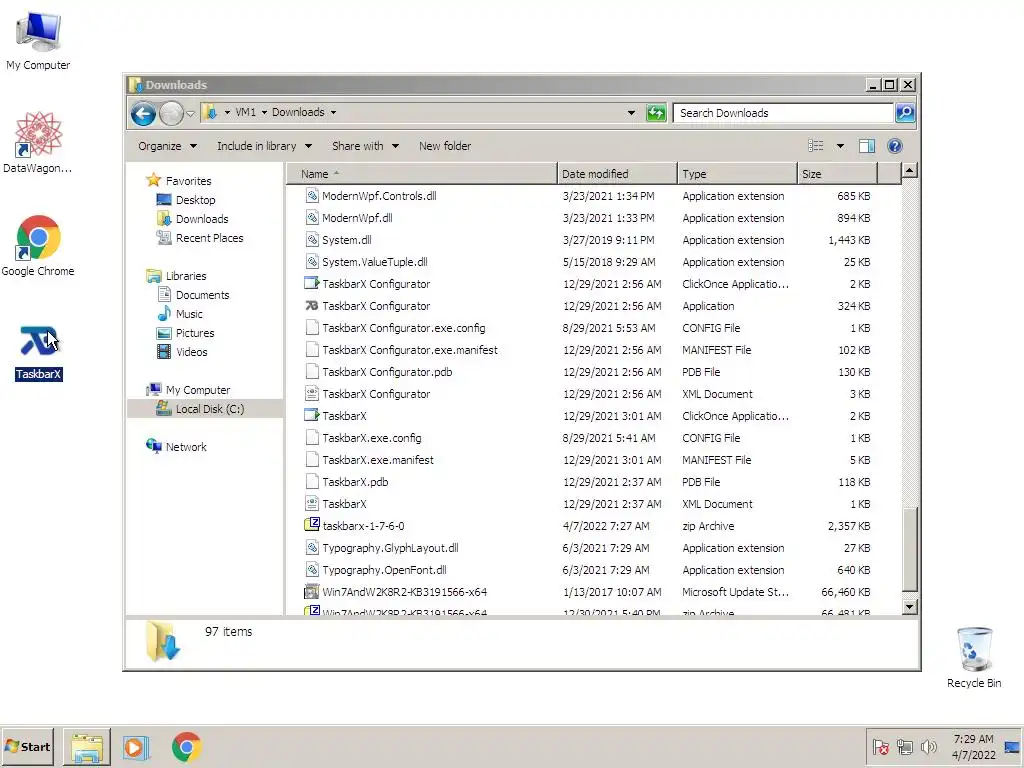Select Typography.OpenFont.dll file

(x=384, y=570)
